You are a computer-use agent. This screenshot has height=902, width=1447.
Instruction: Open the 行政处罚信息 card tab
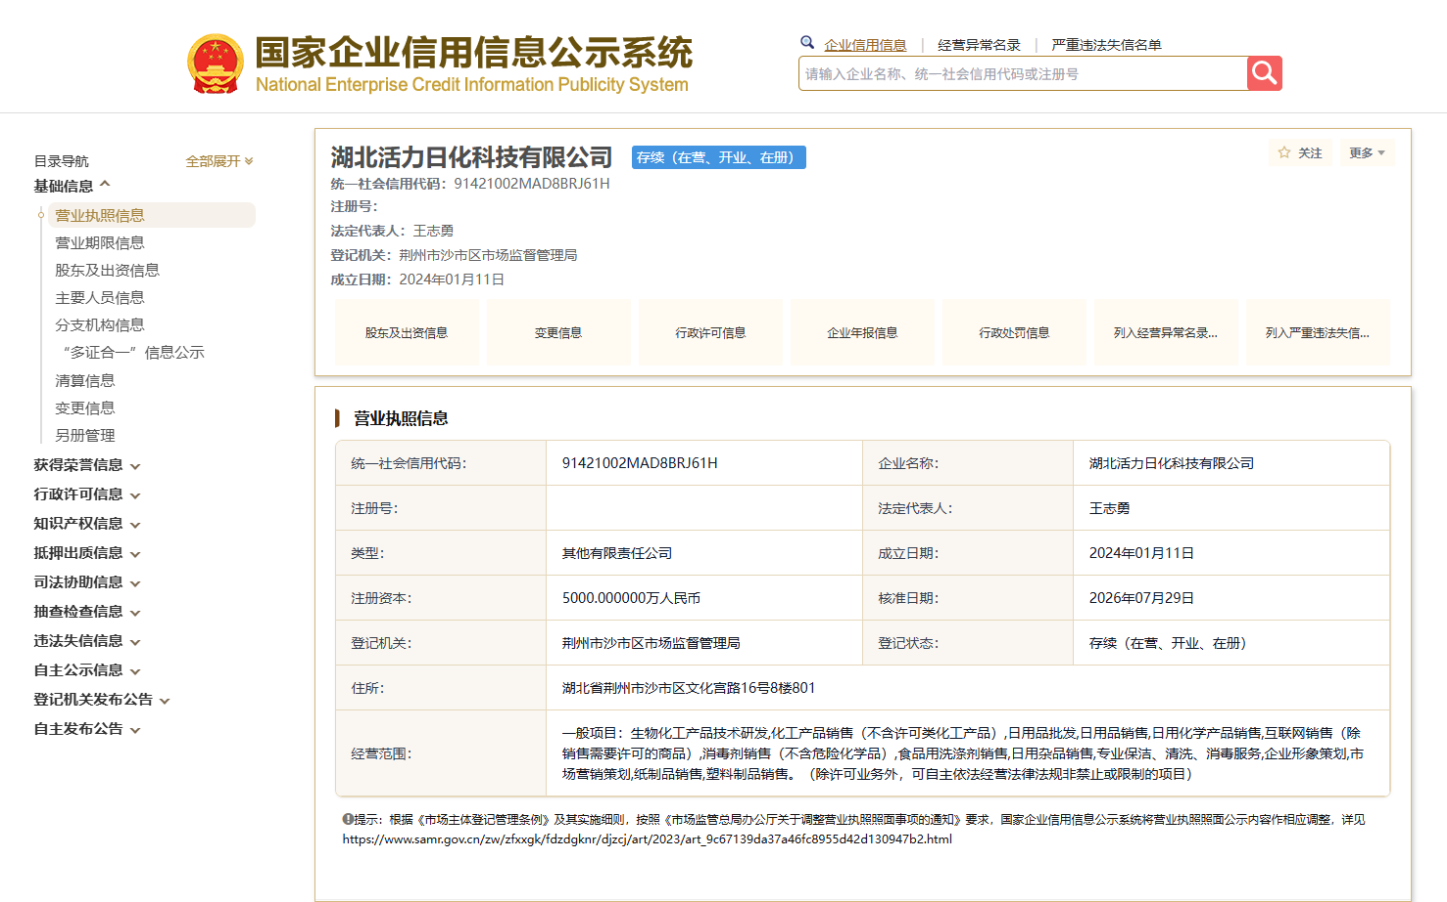click(x=1014, y=332)
